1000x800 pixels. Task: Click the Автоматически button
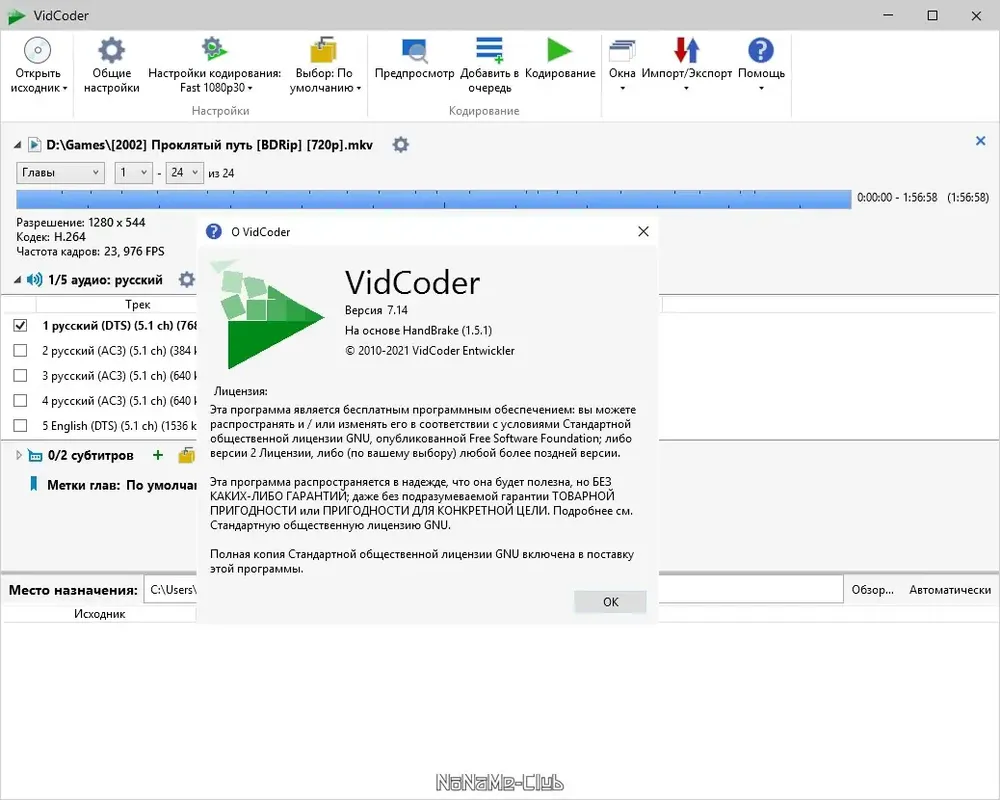pos(950,589)
